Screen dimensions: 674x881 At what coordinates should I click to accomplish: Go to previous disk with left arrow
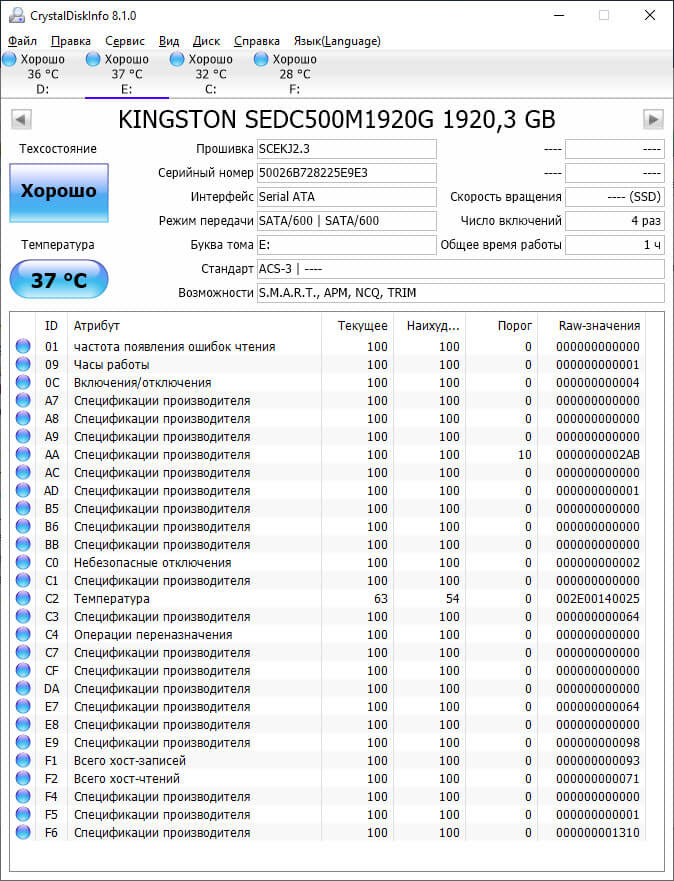click(21, 119)
